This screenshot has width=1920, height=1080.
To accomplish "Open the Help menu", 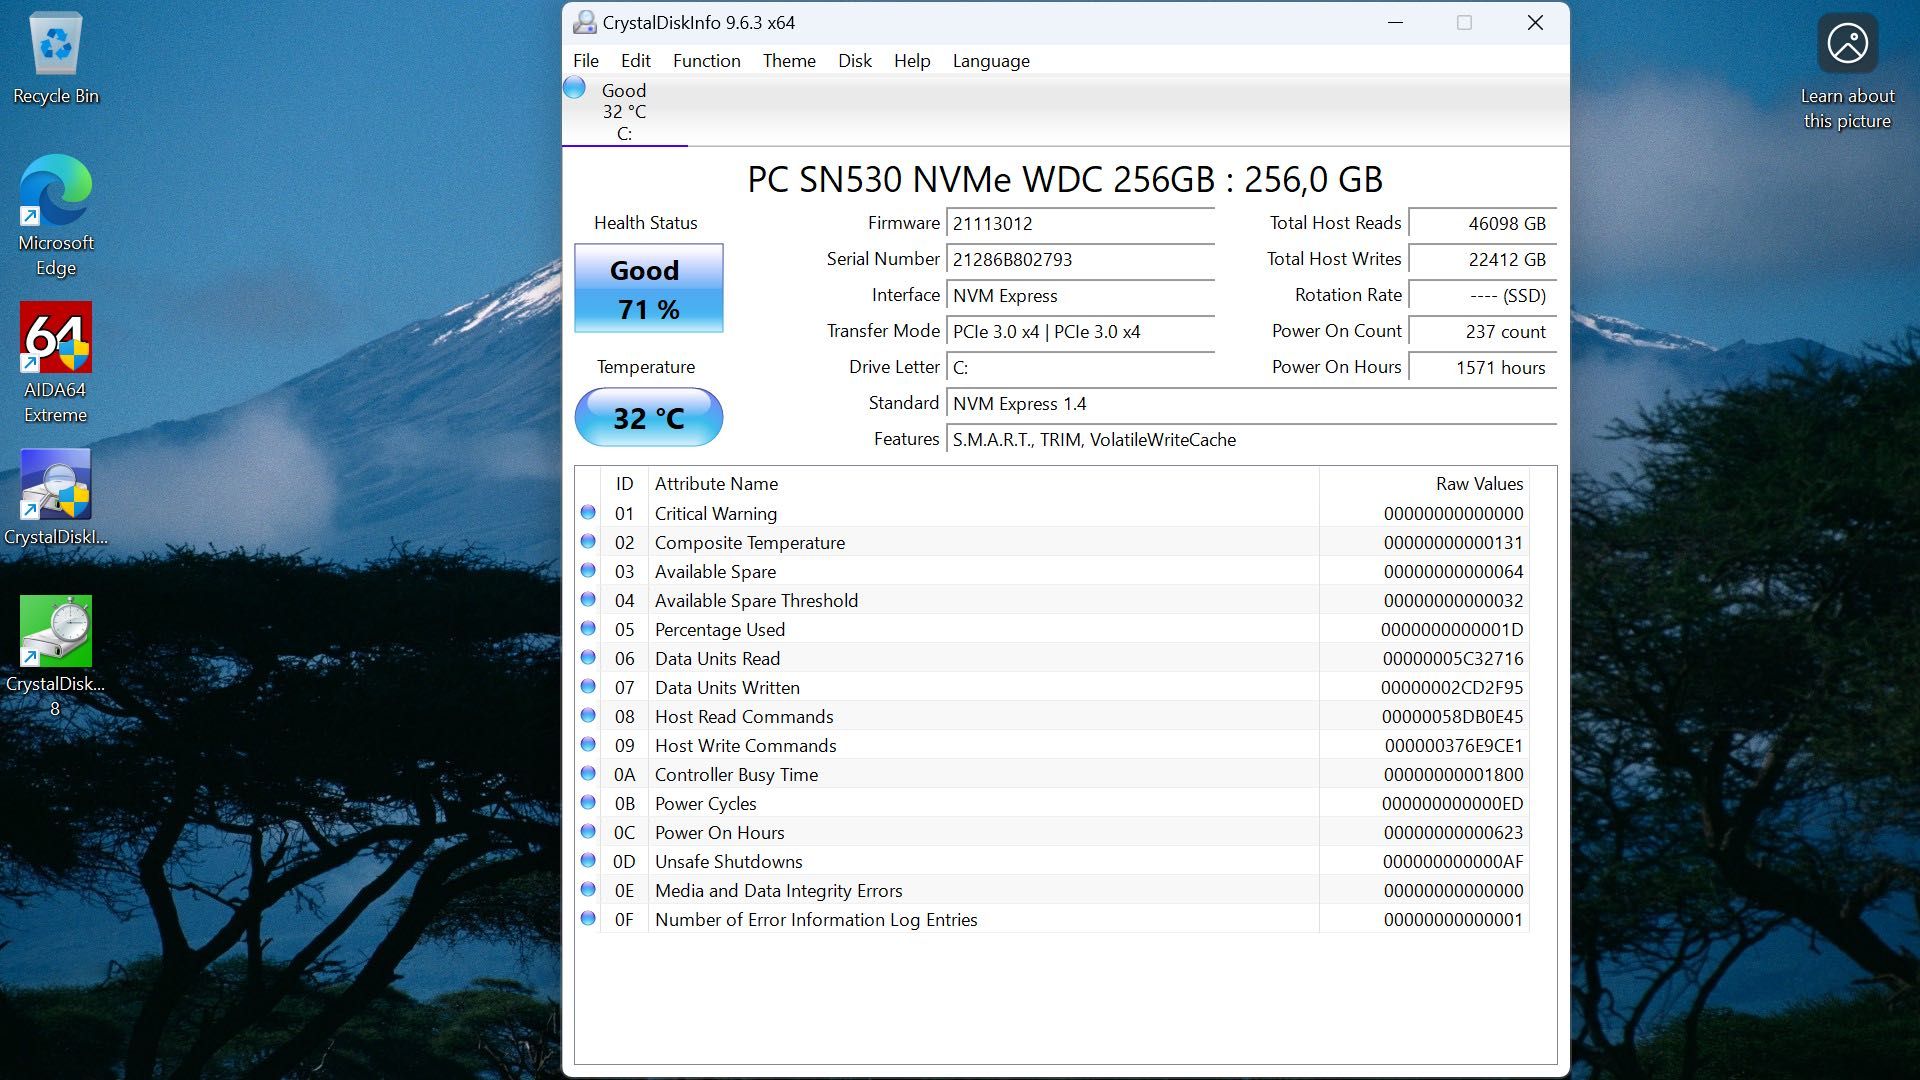I will pyautogui.click(x=912, y=61).
